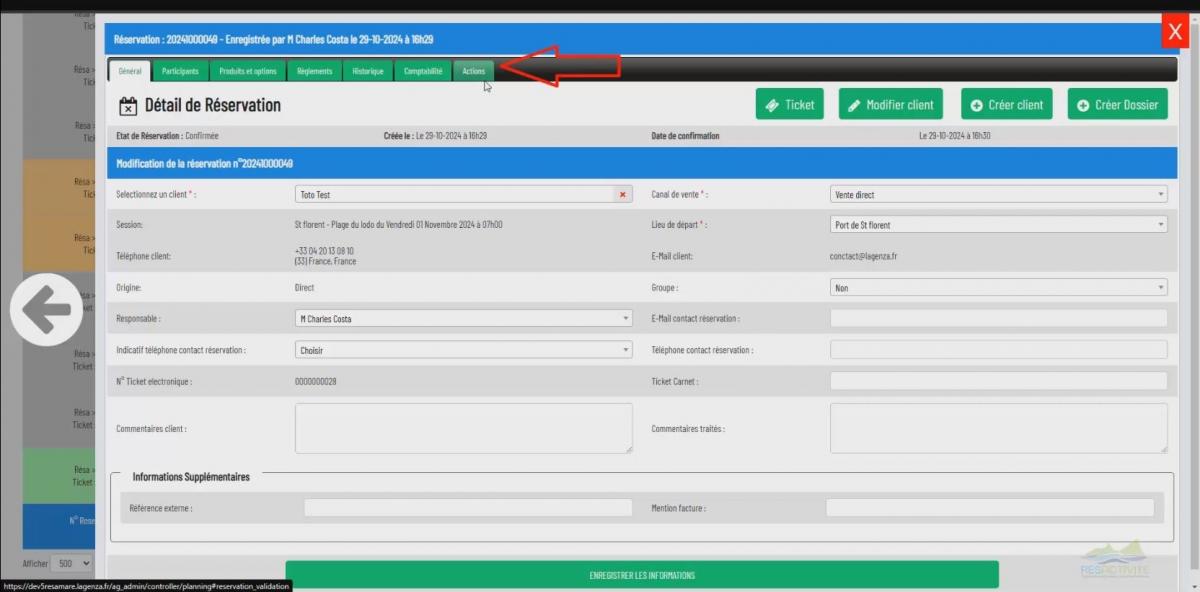Click the plus icon on Créer client
The height and width of the screenshot is (592, 1200).
(977, 105)
